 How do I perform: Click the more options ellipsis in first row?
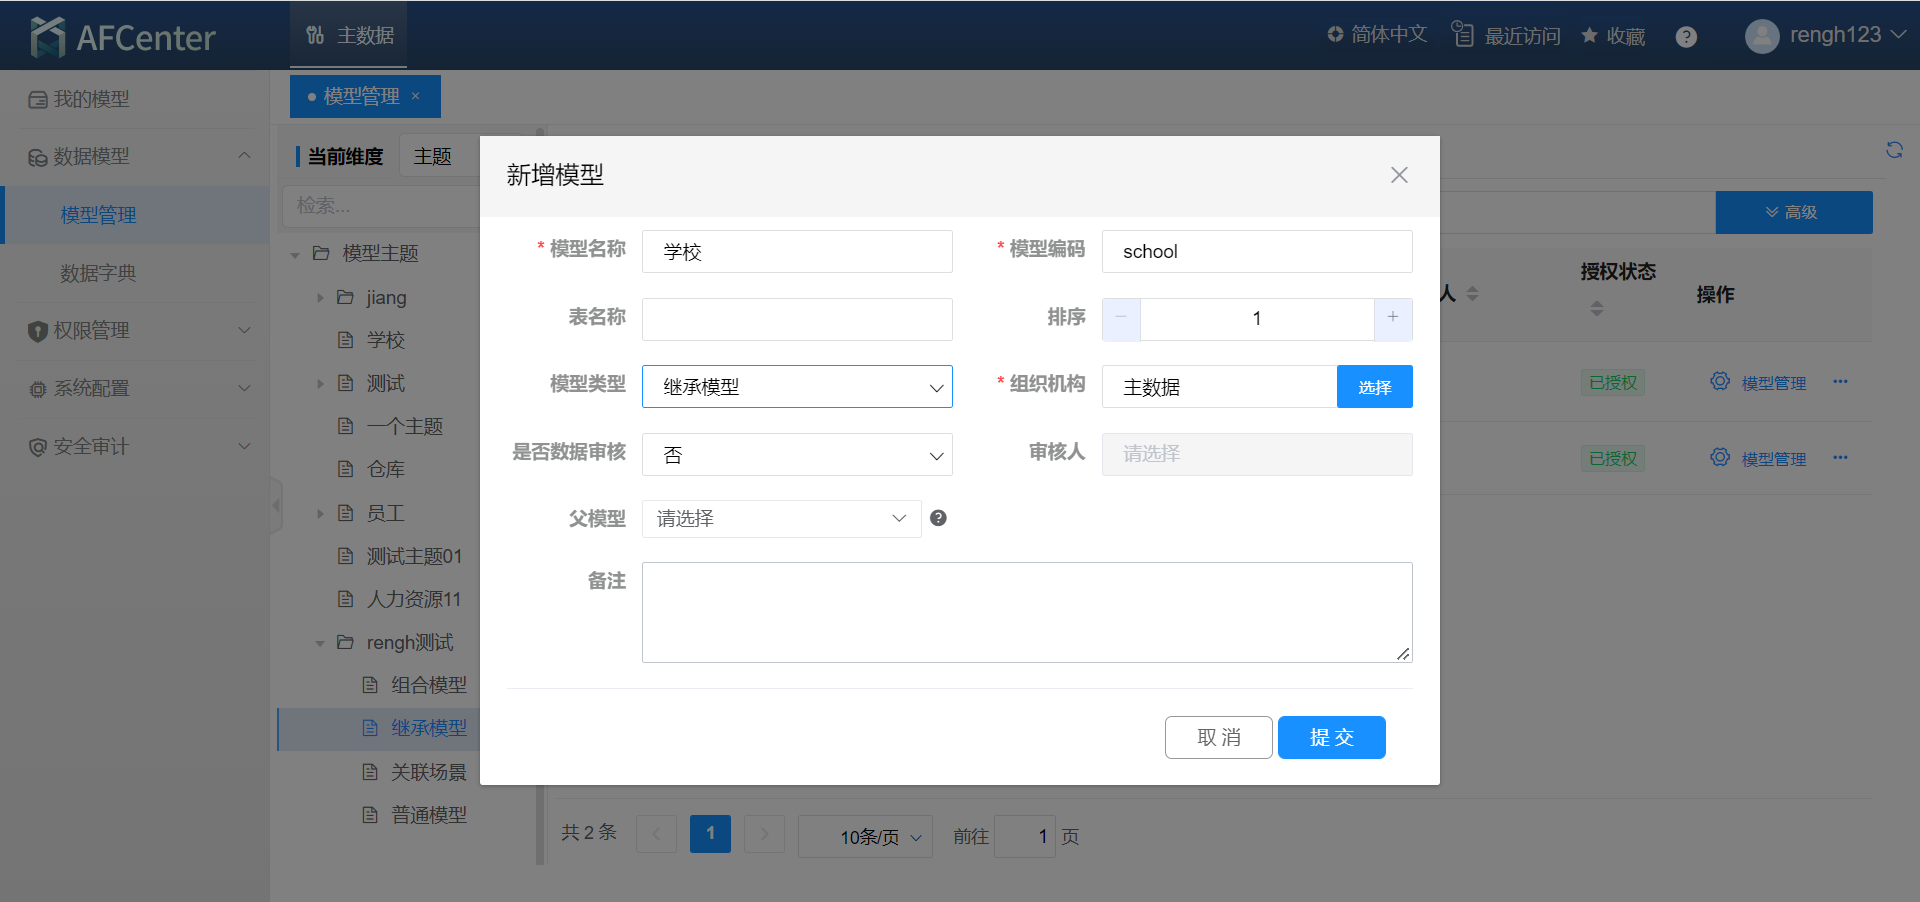[x=1840, y=382]
